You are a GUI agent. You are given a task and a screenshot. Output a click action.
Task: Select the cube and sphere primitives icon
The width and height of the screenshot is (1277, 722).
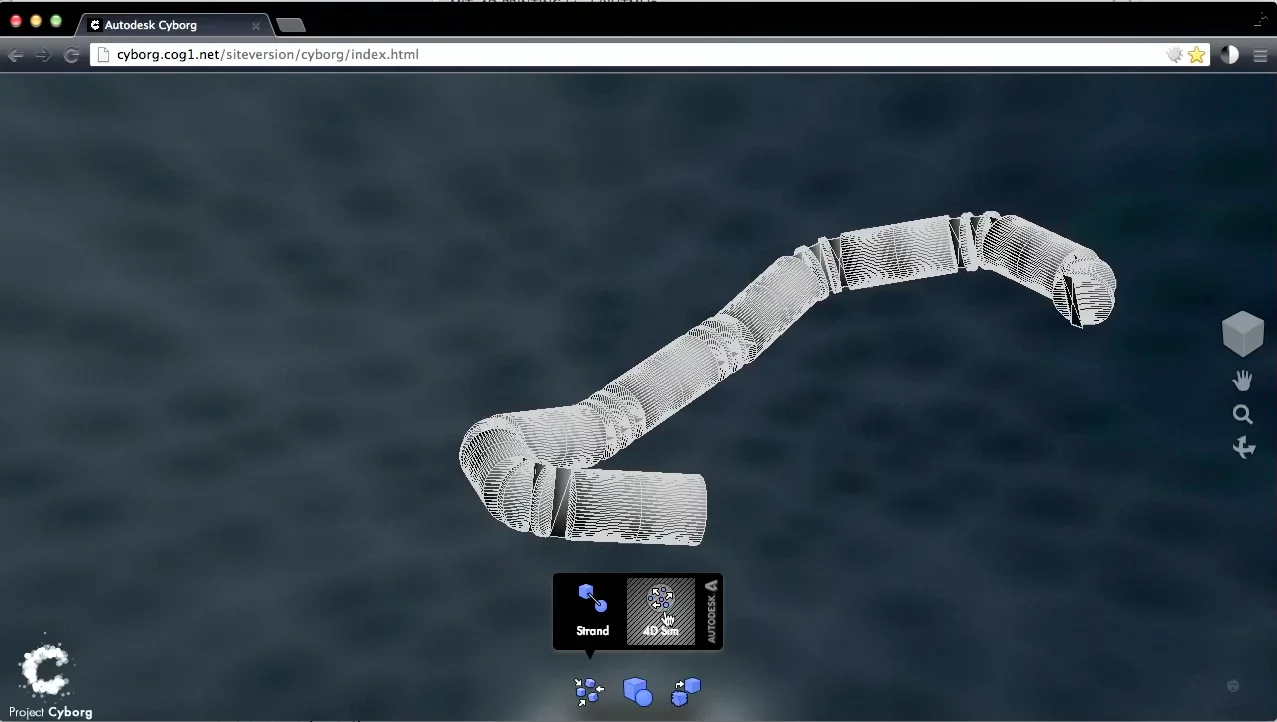(637, 690)
